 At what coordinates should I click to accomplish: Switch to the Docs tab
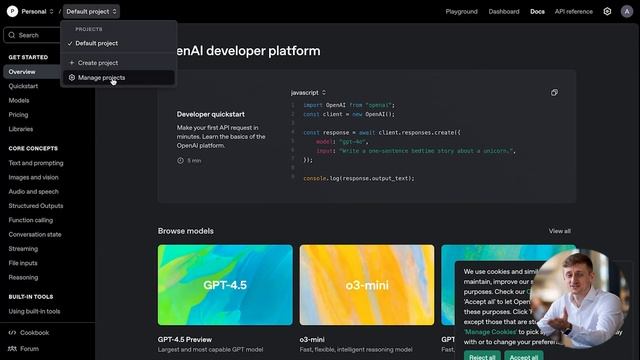point(537,11)
